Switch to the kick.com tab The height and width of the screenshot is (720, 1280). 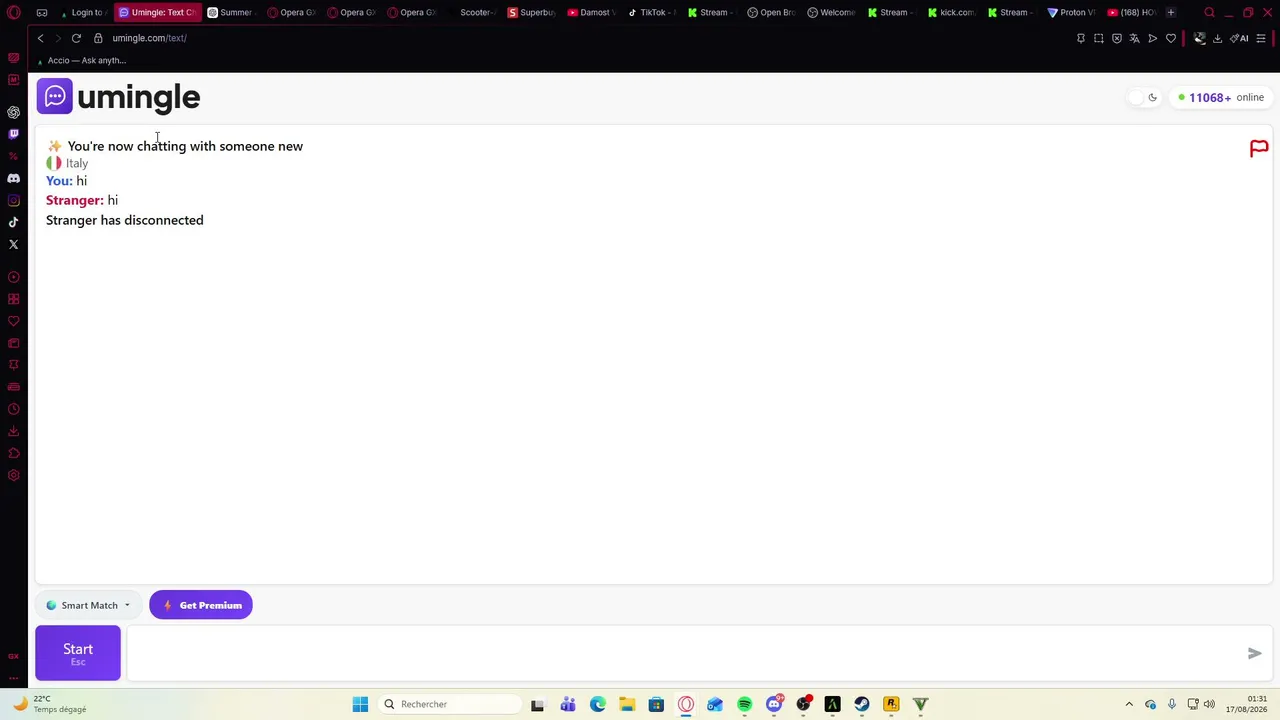coord(951,12)
